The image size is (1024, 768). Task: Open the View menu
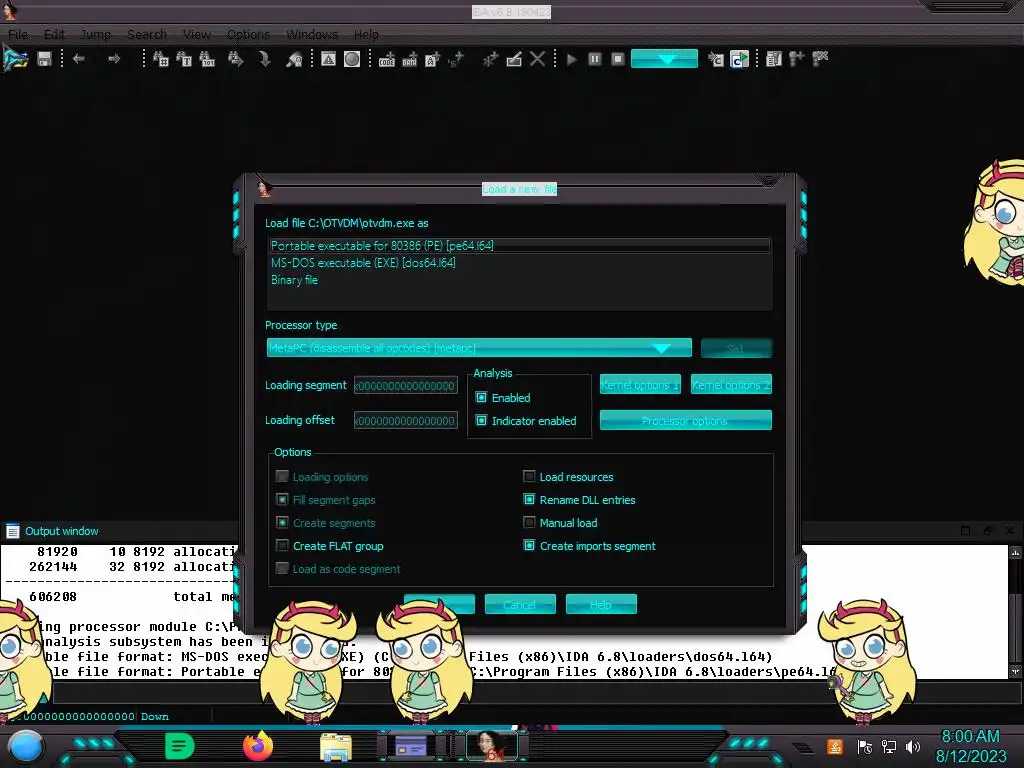click(x=197, y=34)
